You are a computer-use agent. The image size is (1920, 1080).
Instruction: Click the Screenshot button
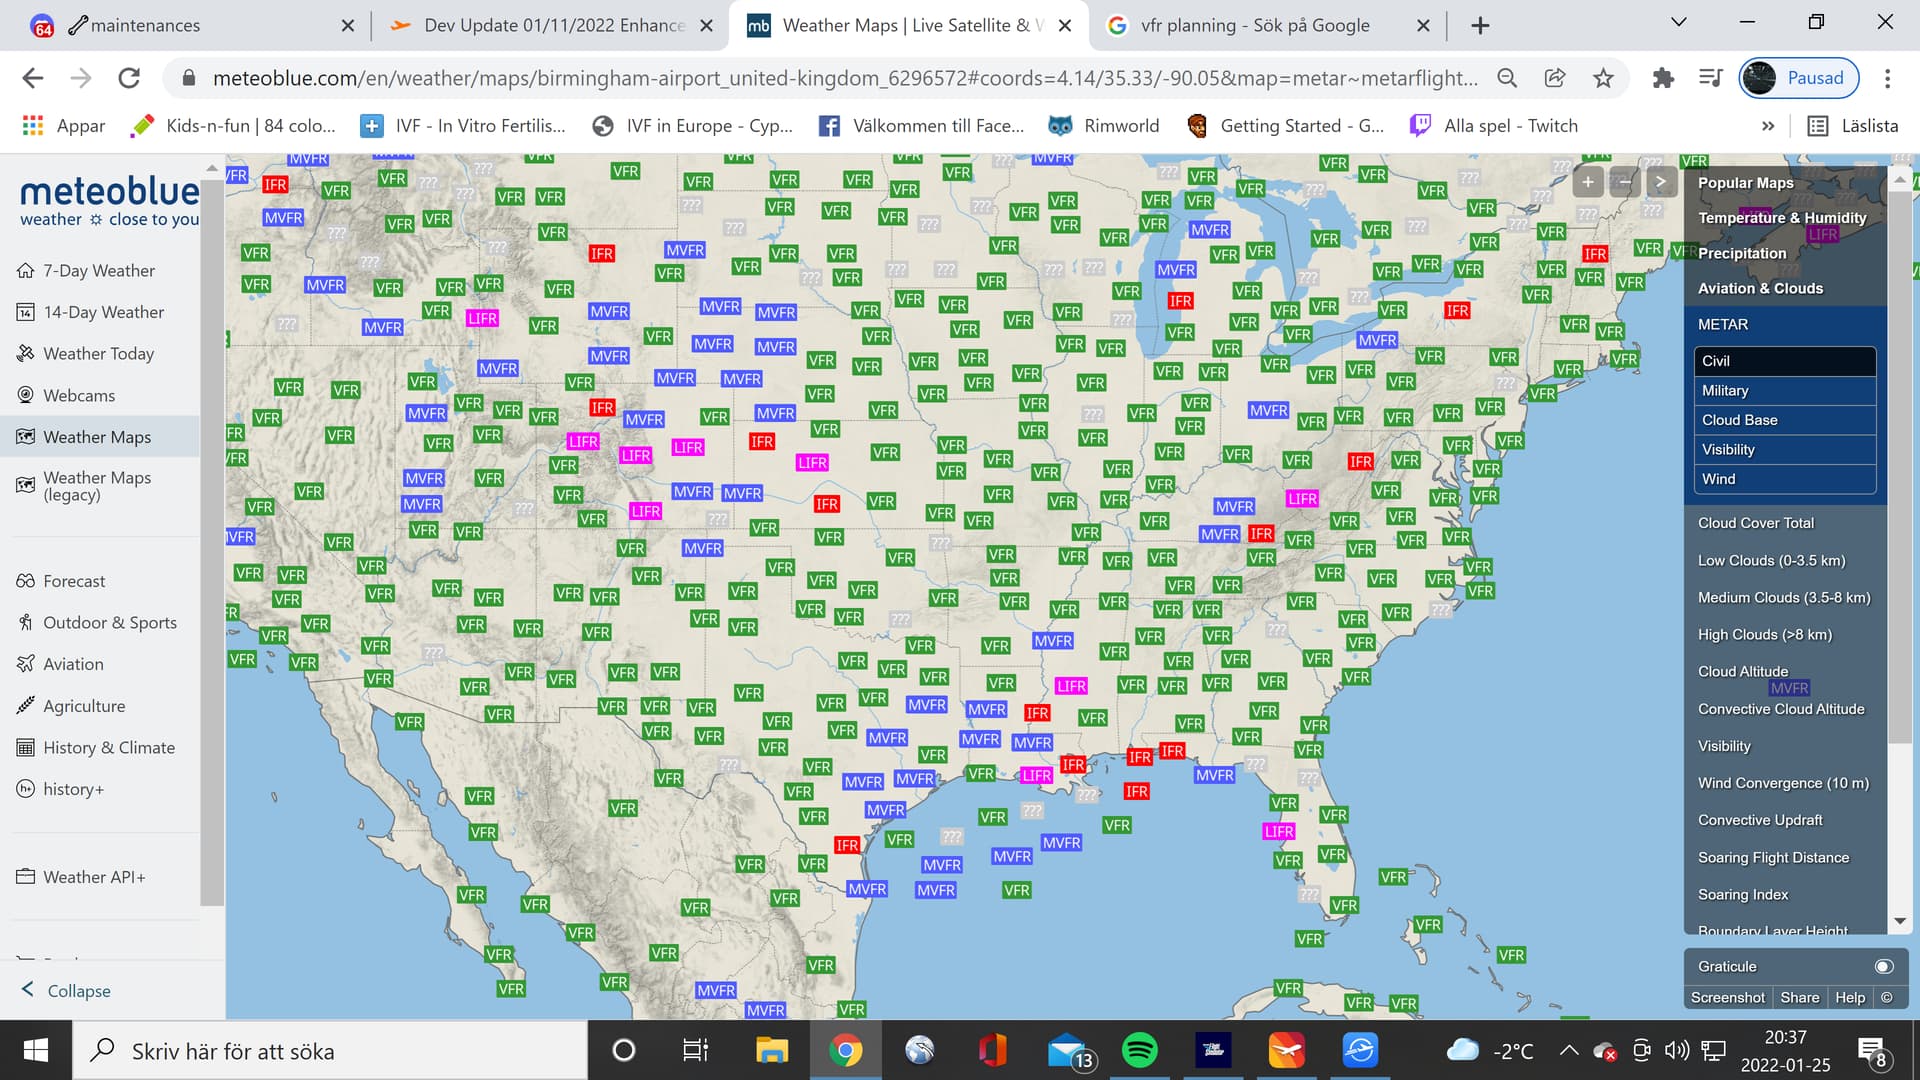(x=1727, y=997)
